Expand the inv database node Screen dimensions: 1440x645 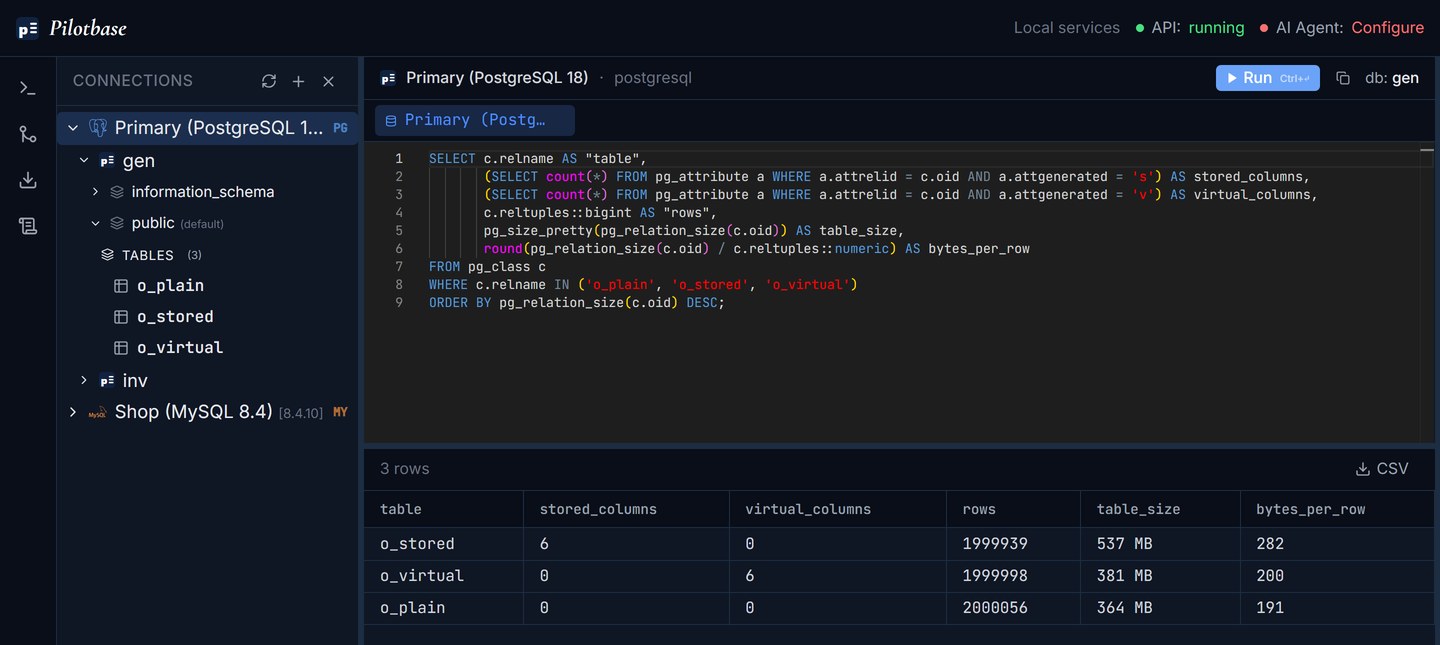85,381
